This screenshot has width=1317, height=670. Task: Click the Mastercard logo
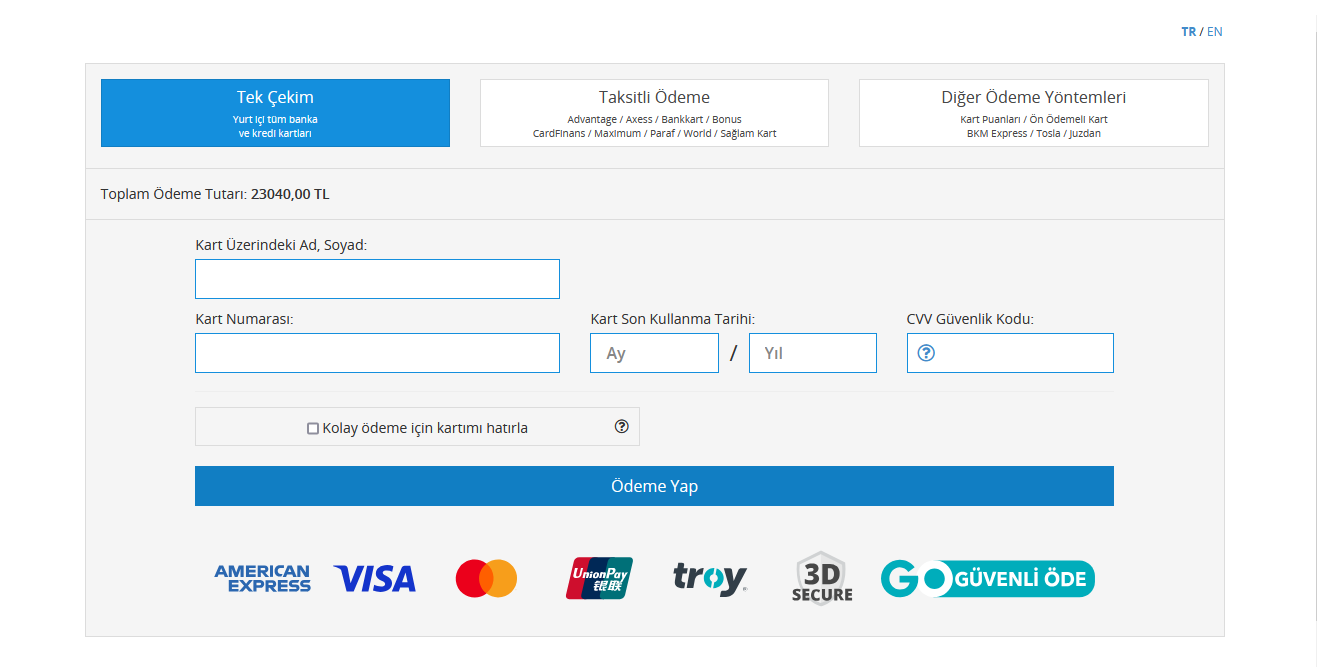486,579
